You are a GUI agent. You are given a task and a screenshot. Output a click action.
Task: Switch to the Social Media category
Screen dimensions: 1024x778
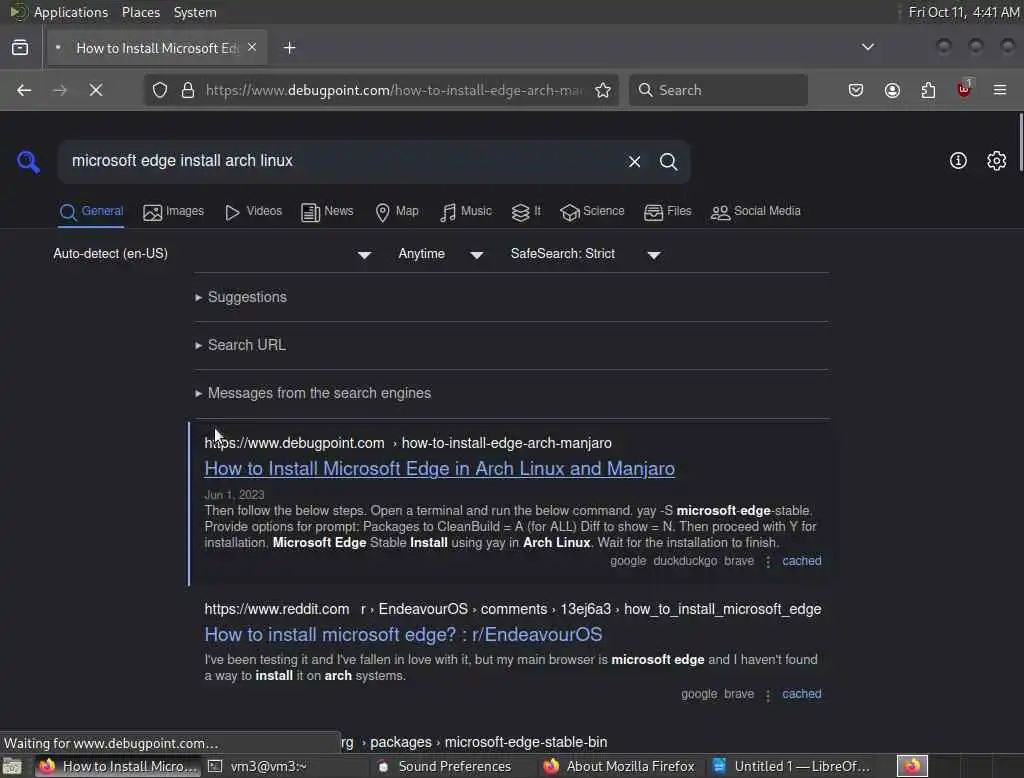[756, 212]
